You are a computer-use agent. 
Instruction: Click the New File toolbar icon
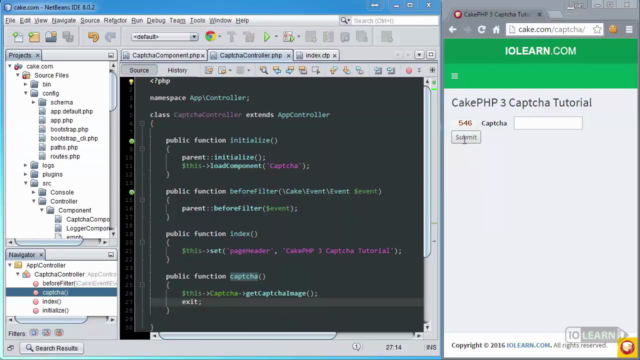[18, 37]
